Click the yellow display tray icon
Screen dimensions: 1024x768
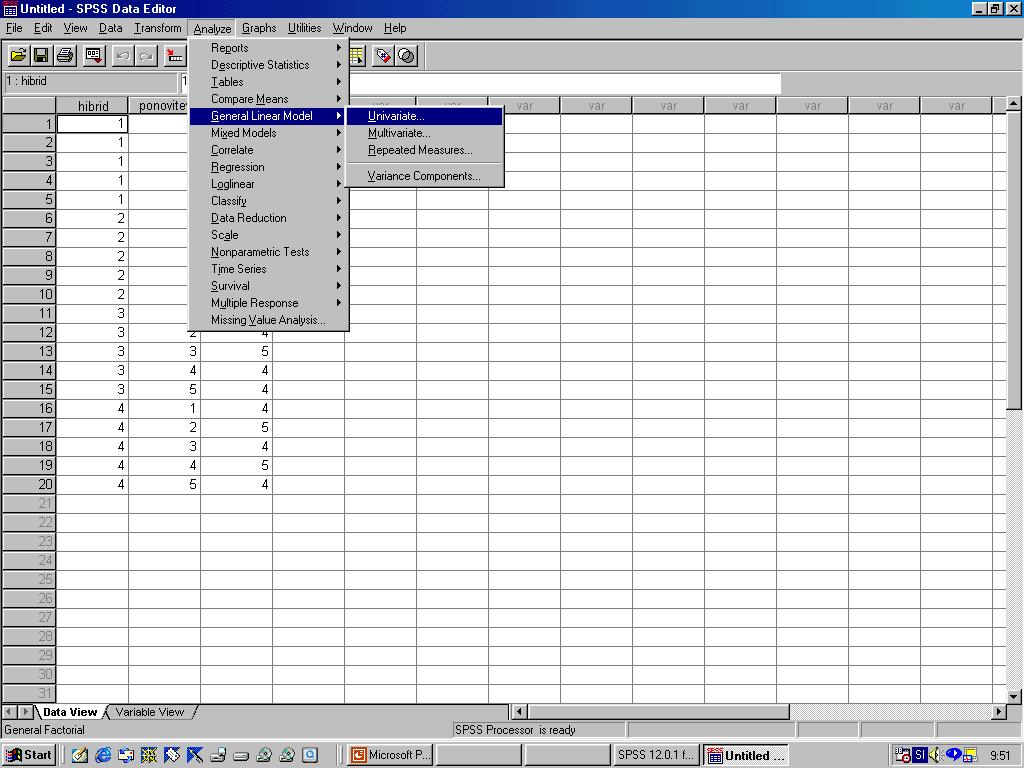970,755
